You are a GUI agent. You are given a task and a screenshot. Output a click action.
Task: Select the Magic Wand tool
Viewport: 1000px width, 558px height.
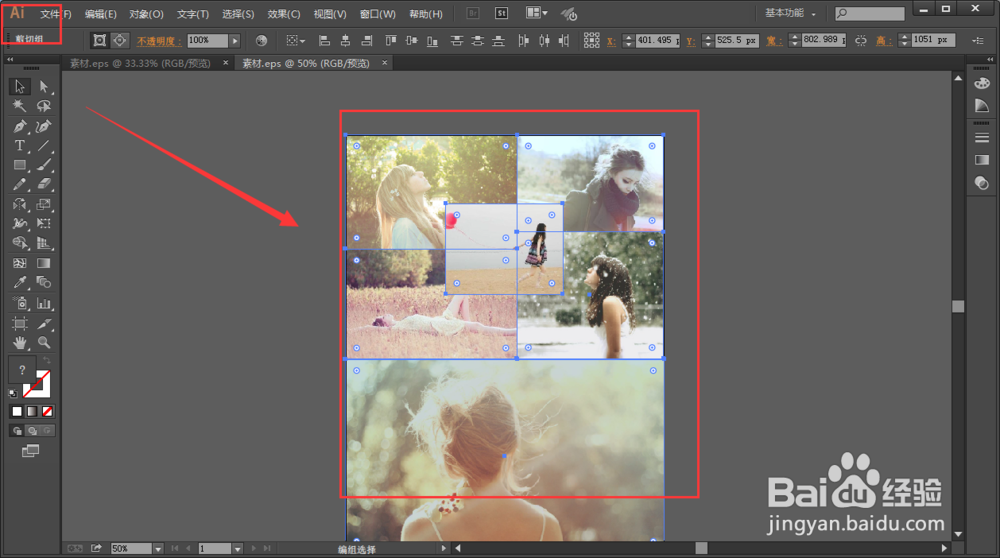click(x=20, y=106)
